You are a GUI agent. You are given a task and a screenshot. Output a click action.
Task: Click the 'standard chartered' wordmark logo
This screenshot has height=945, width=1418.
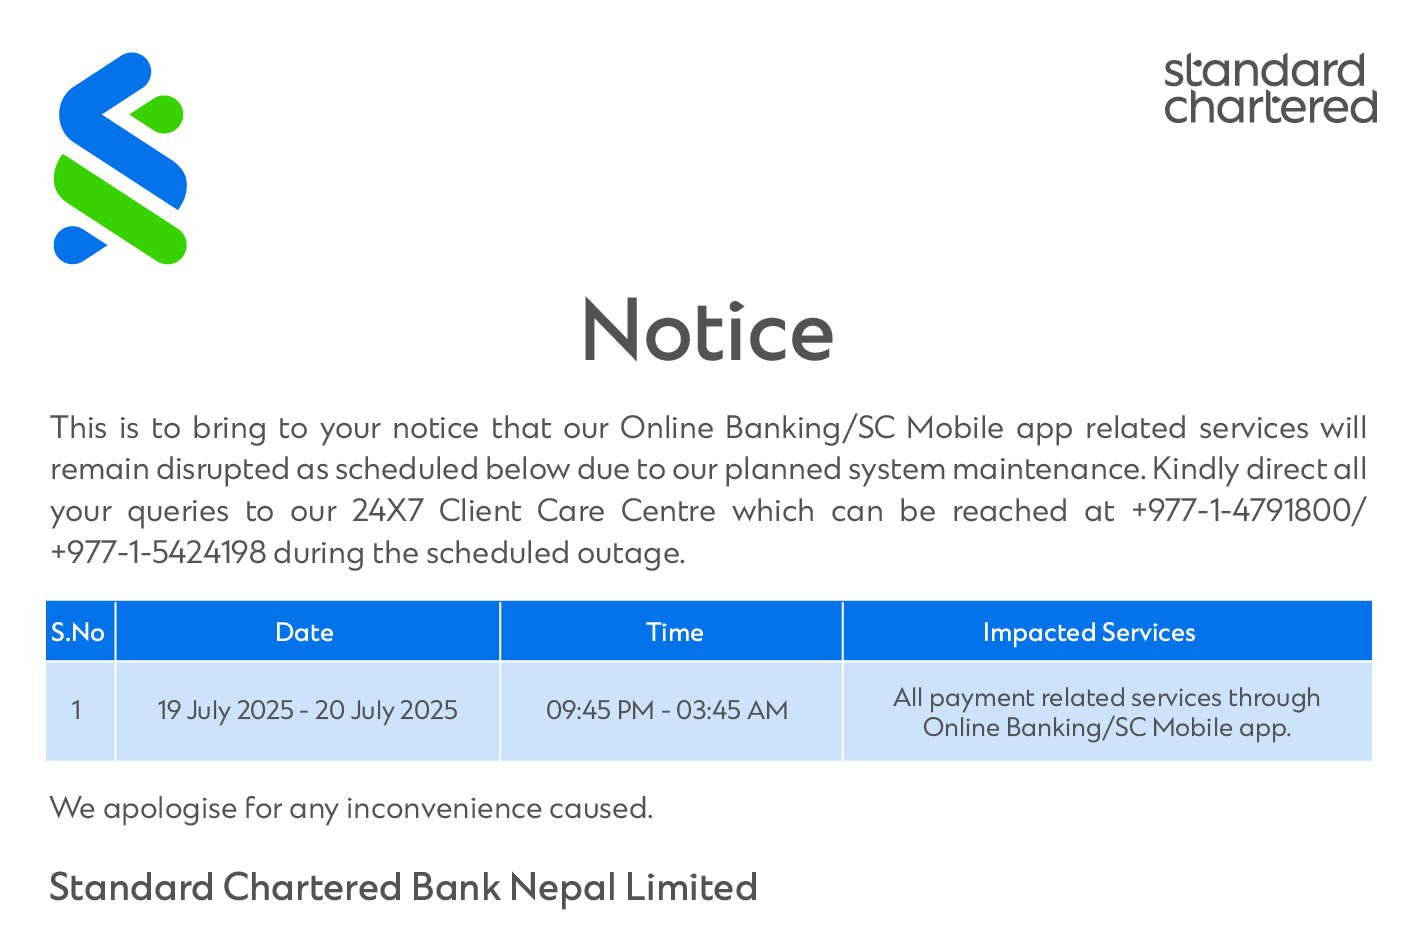pyautogui.click(x=1270, y=89)
